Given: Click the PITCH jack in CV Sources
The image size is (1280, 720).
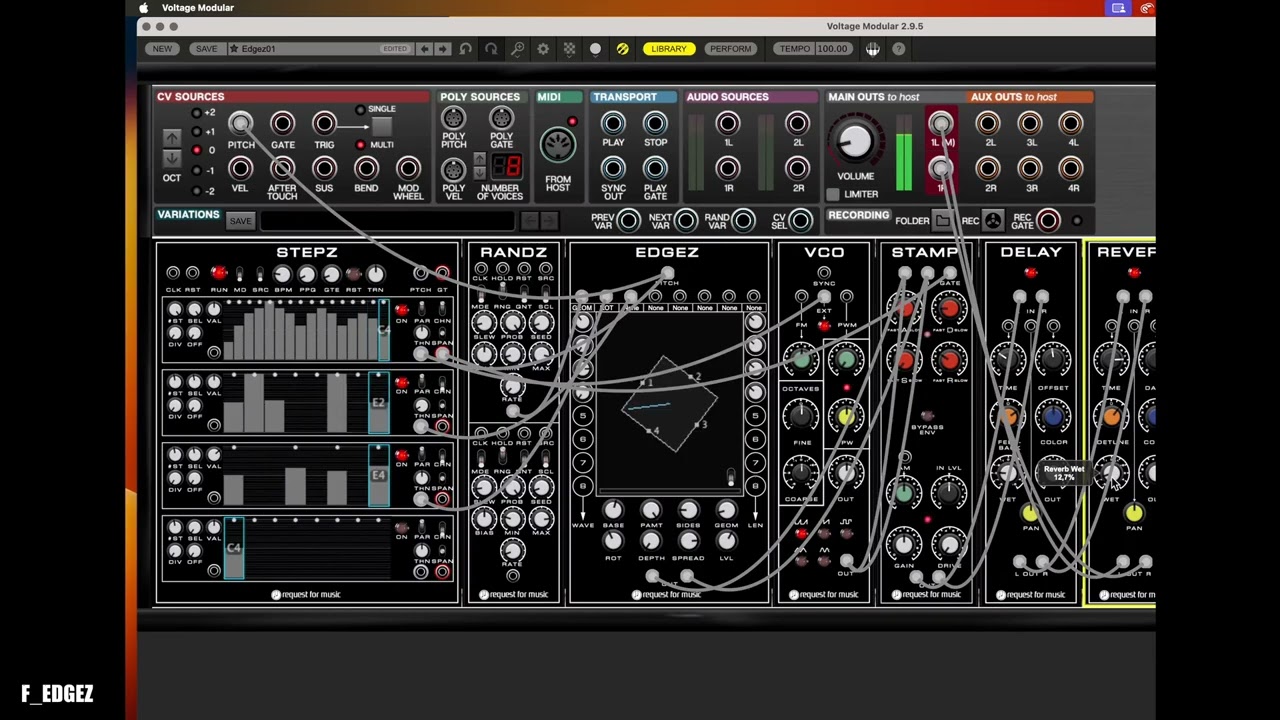Looking at the screenshot, I should click(241, 124).
